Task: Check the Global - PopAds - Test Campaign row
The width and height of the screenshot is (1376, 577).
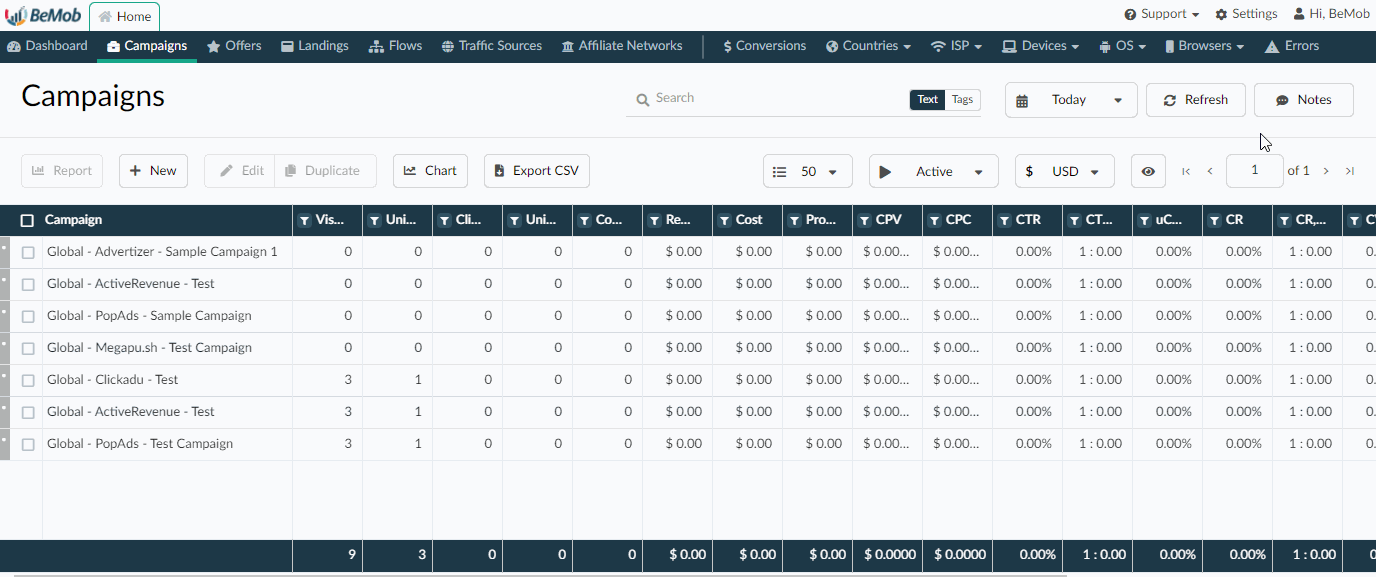Action: 28,444
